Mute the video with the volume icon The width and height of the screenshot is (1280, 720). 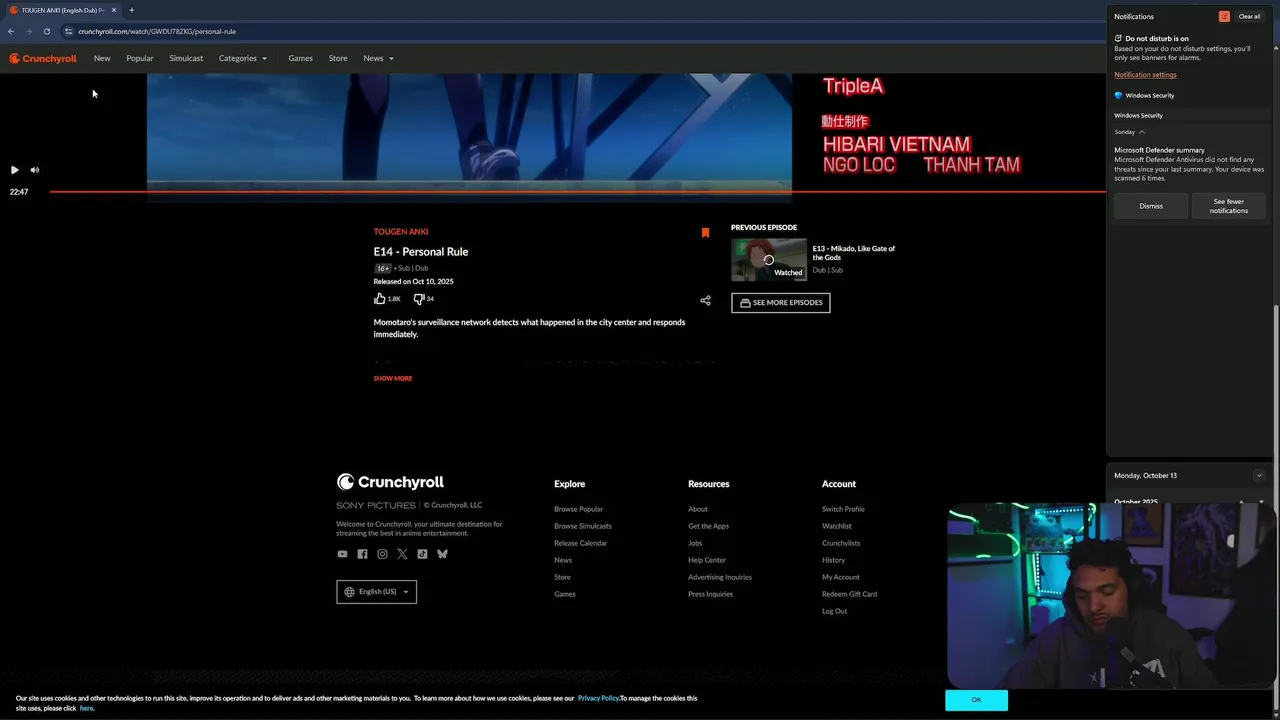pos(34,170)
